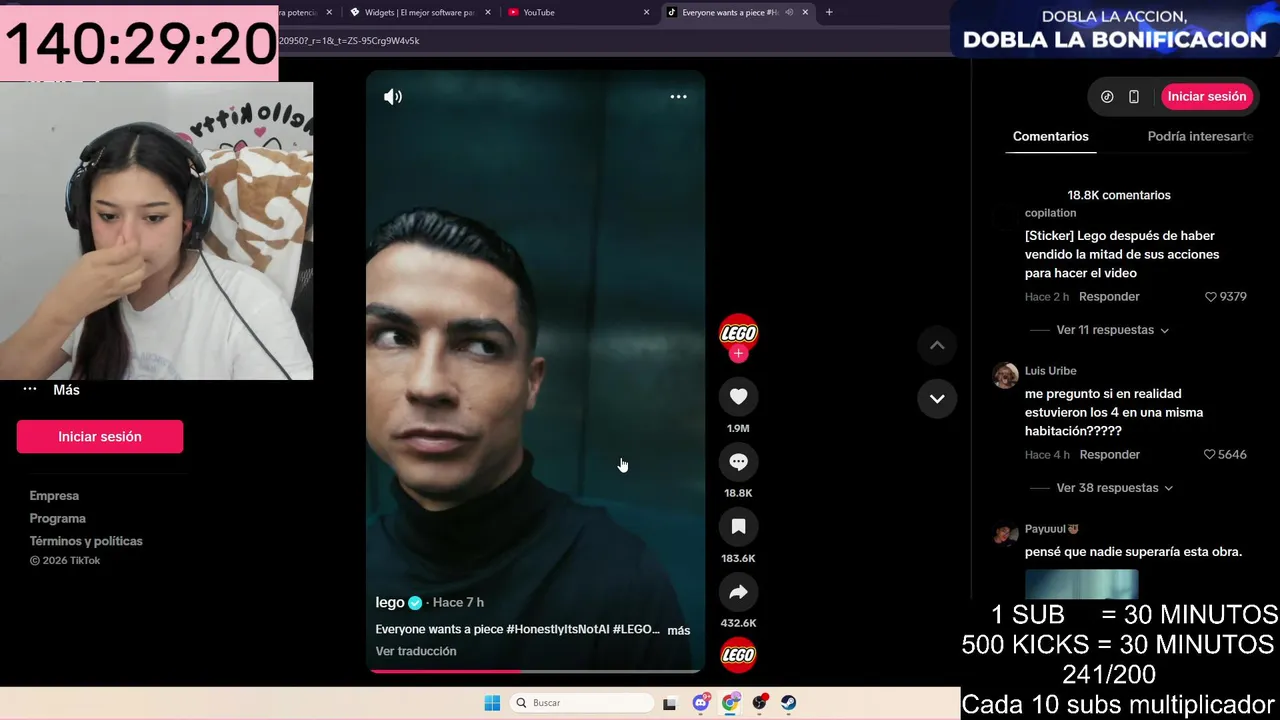
Task: Open the lego username on the video
Action: pos(390,602)
